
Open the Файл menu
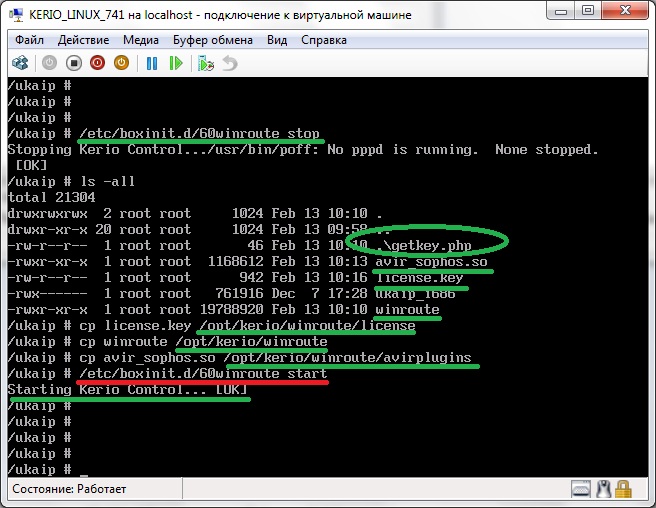(29, 40)
